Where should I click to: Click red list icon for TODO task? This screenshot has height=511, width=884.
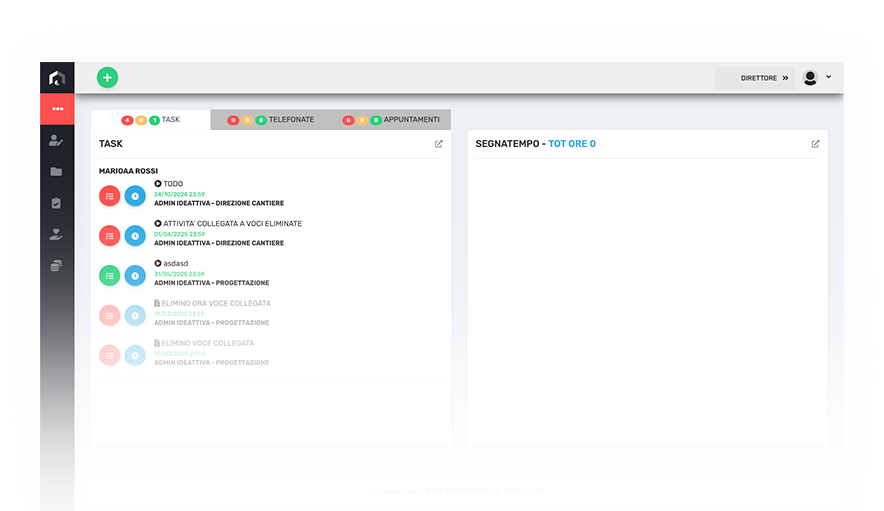click(109, 196)
